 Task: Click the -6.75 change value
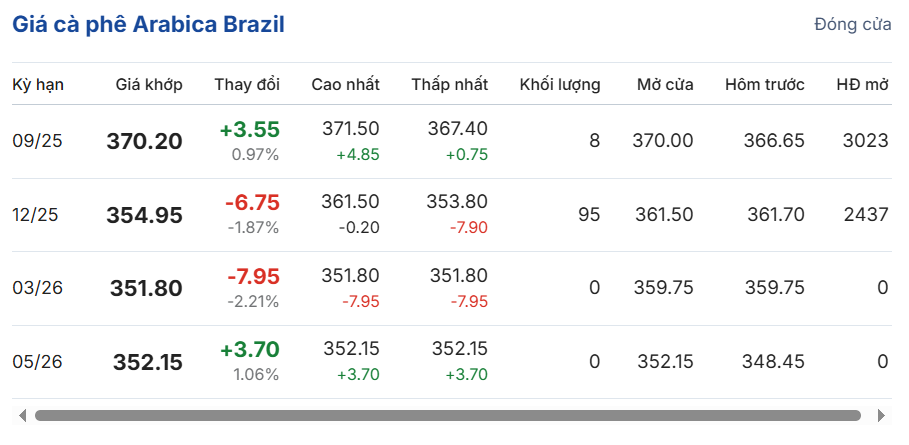(252, 203)
